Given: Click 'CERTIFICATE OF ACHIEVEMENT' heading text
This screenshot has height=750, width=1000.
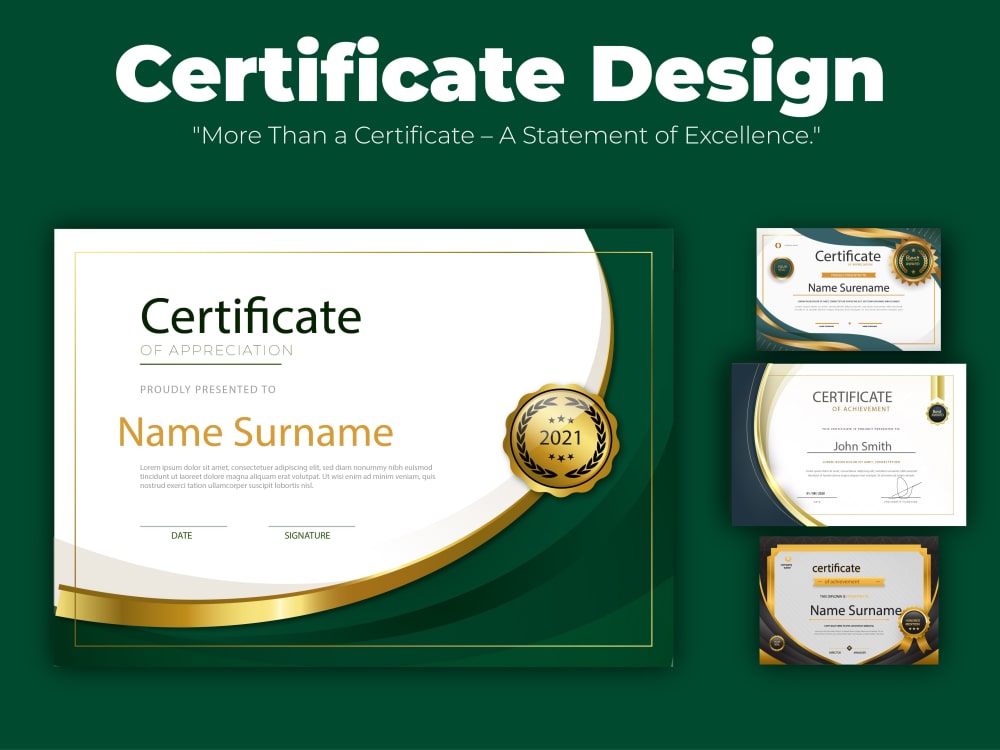Looking at the screenshot, I should 853,401.
